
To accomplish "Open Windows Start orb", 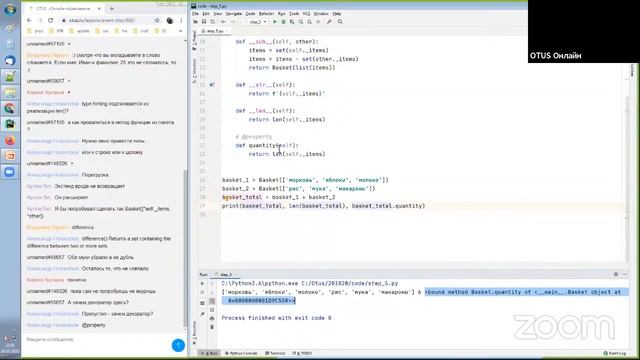I will pos(10,9).
